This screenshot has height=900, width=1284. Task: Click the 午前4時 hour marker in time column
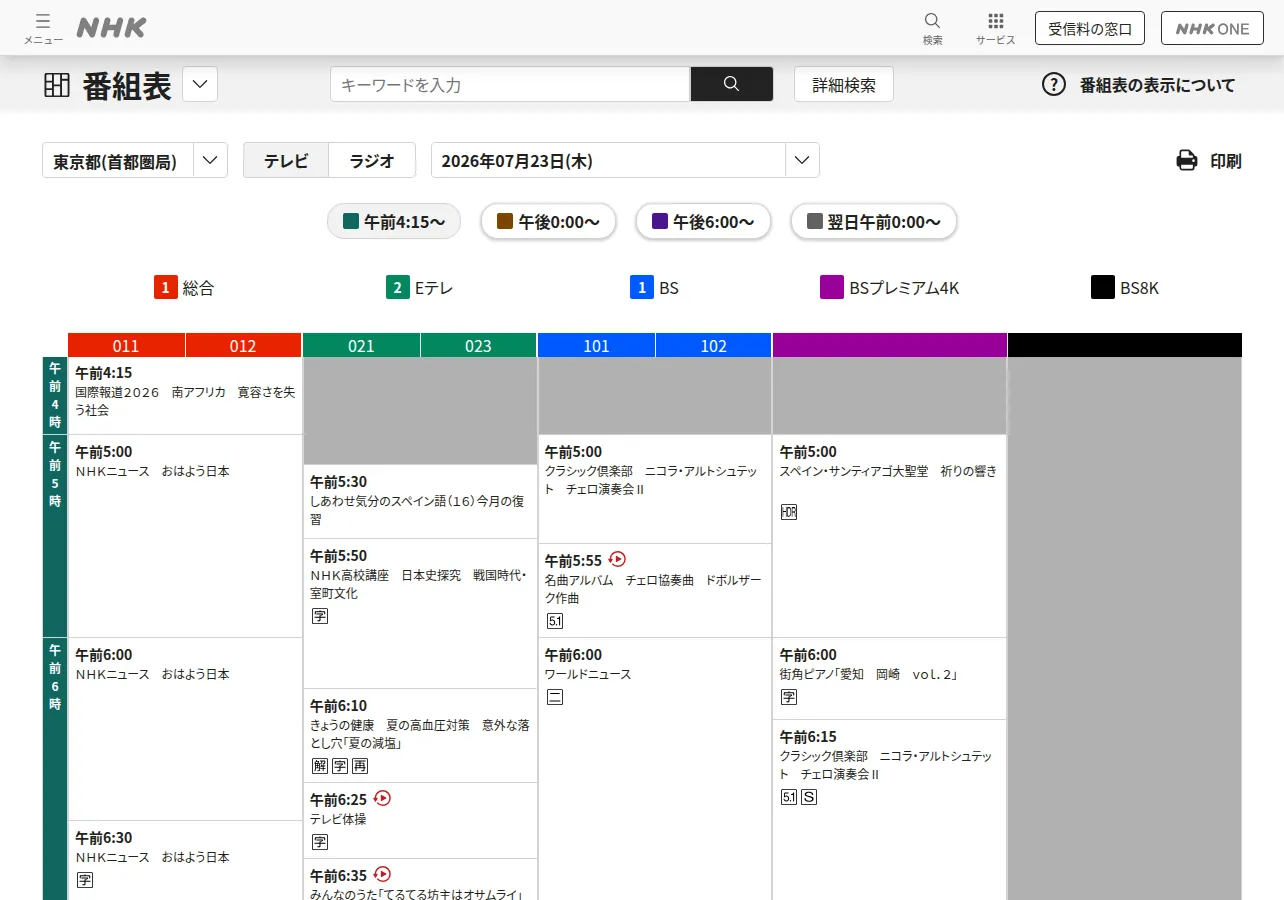coord(55,396)
